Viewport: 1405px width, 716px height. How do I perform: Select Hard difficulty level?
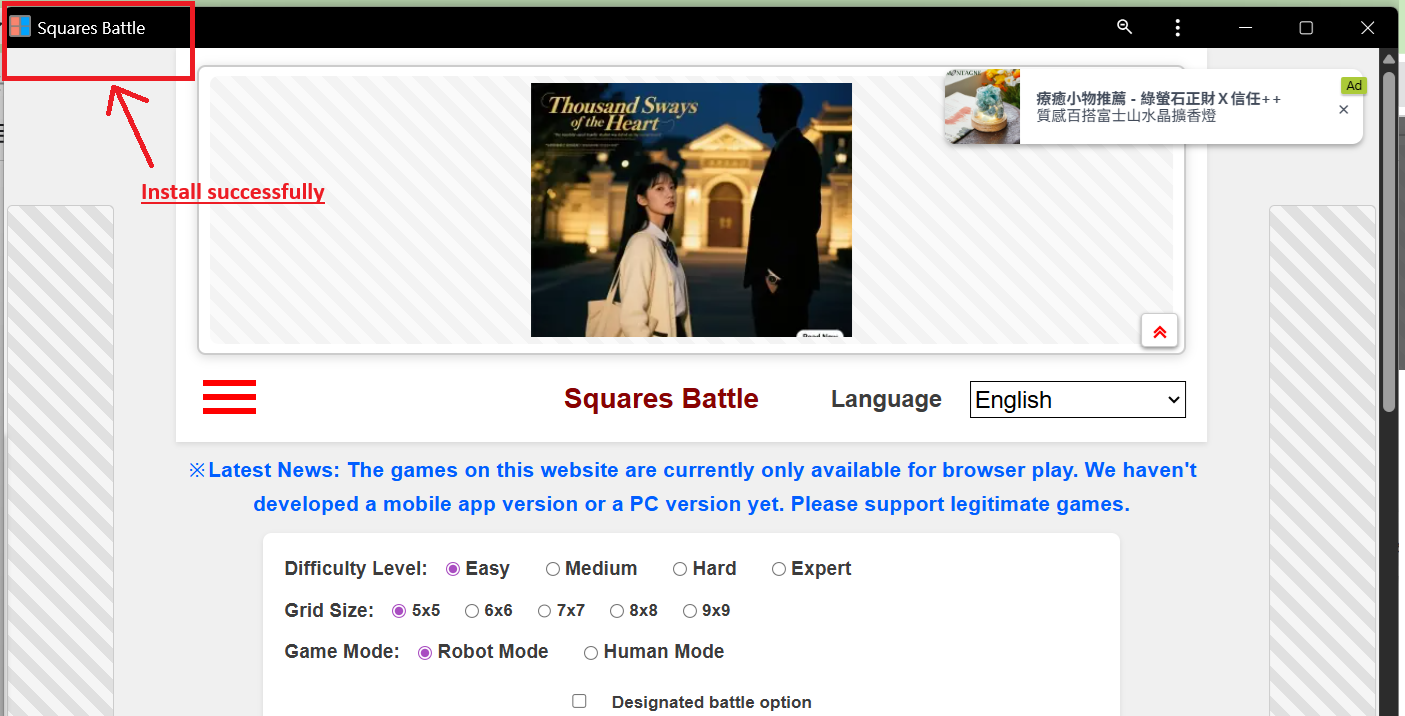click(x=680, y=568)
